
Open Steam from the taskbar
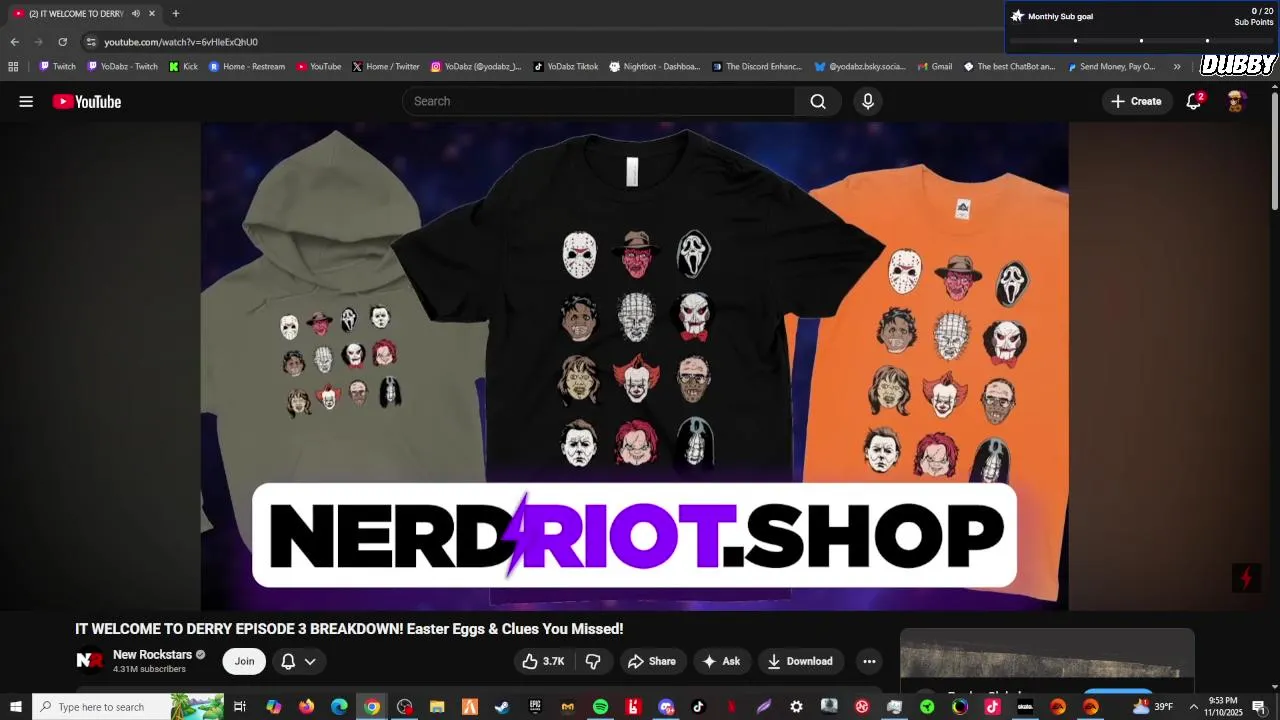coord(502,707)
